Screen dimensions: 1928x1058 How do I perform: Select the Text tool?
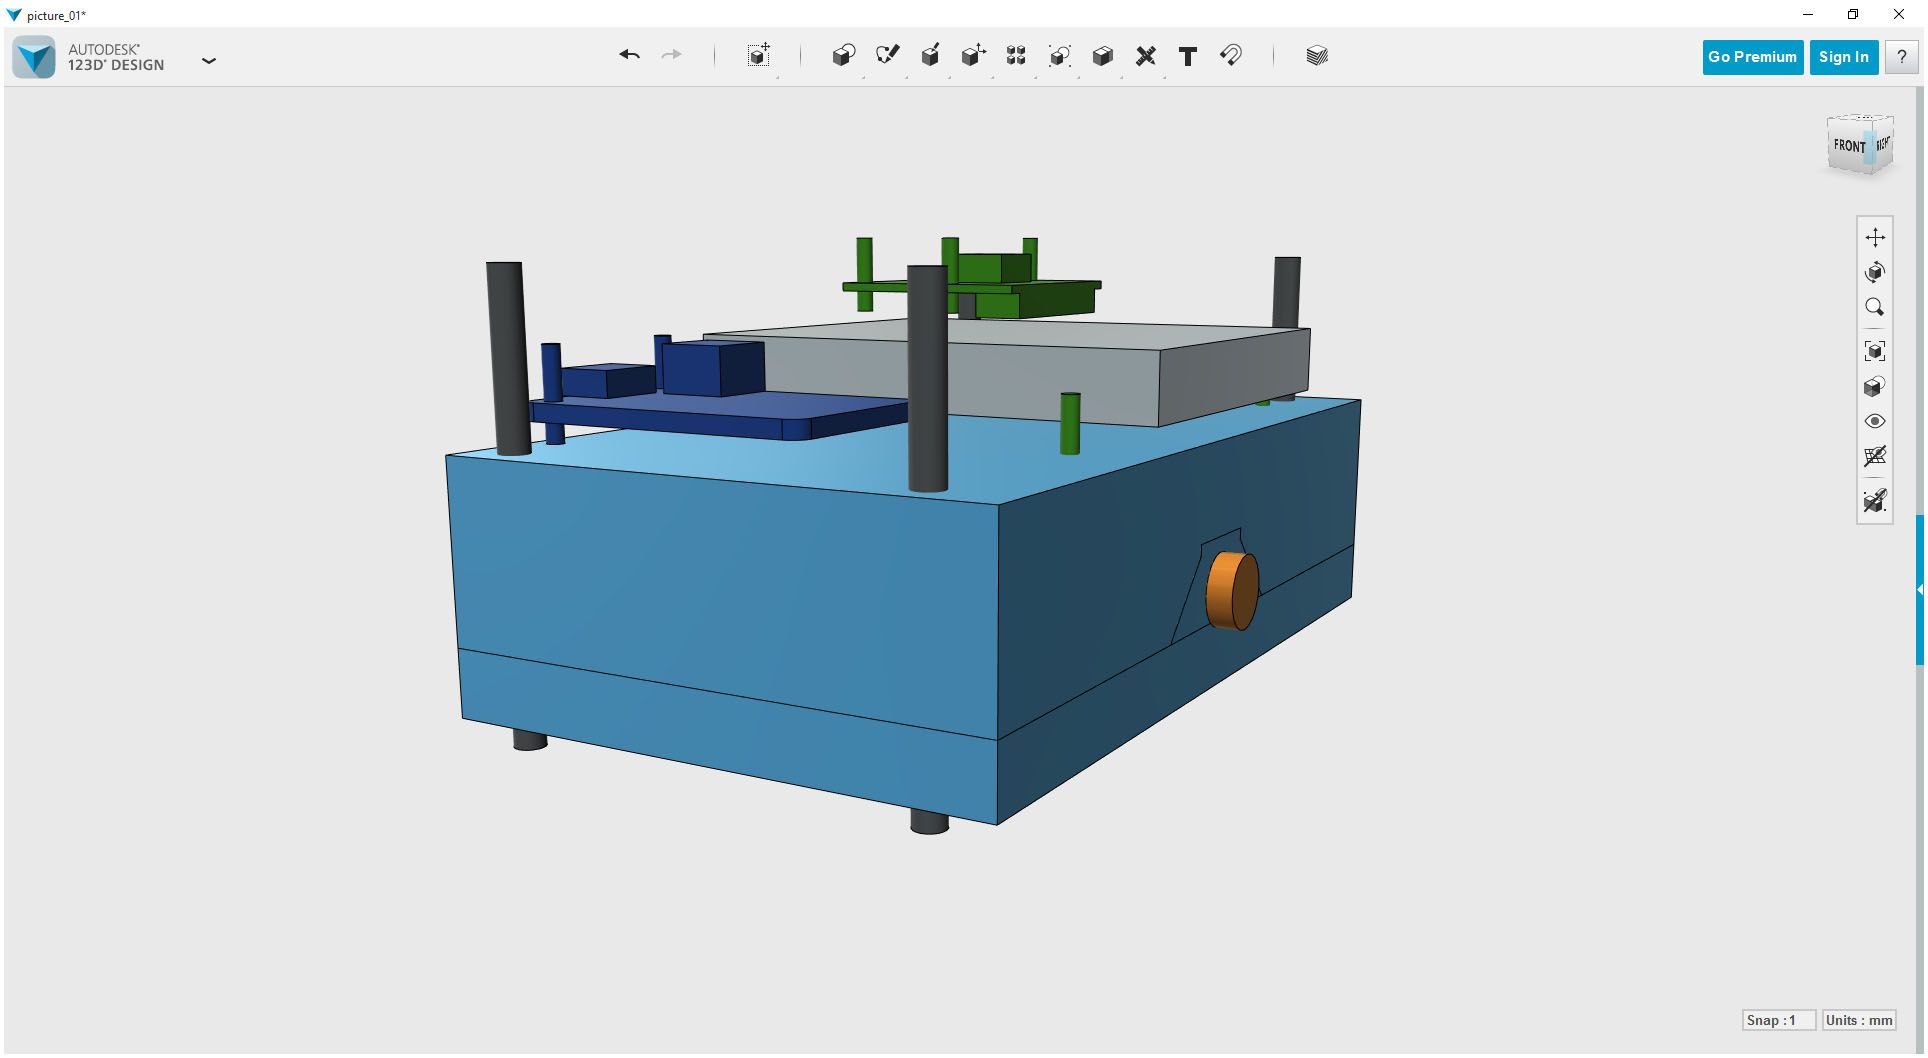pyautogui.click(x=1187, y=56)
